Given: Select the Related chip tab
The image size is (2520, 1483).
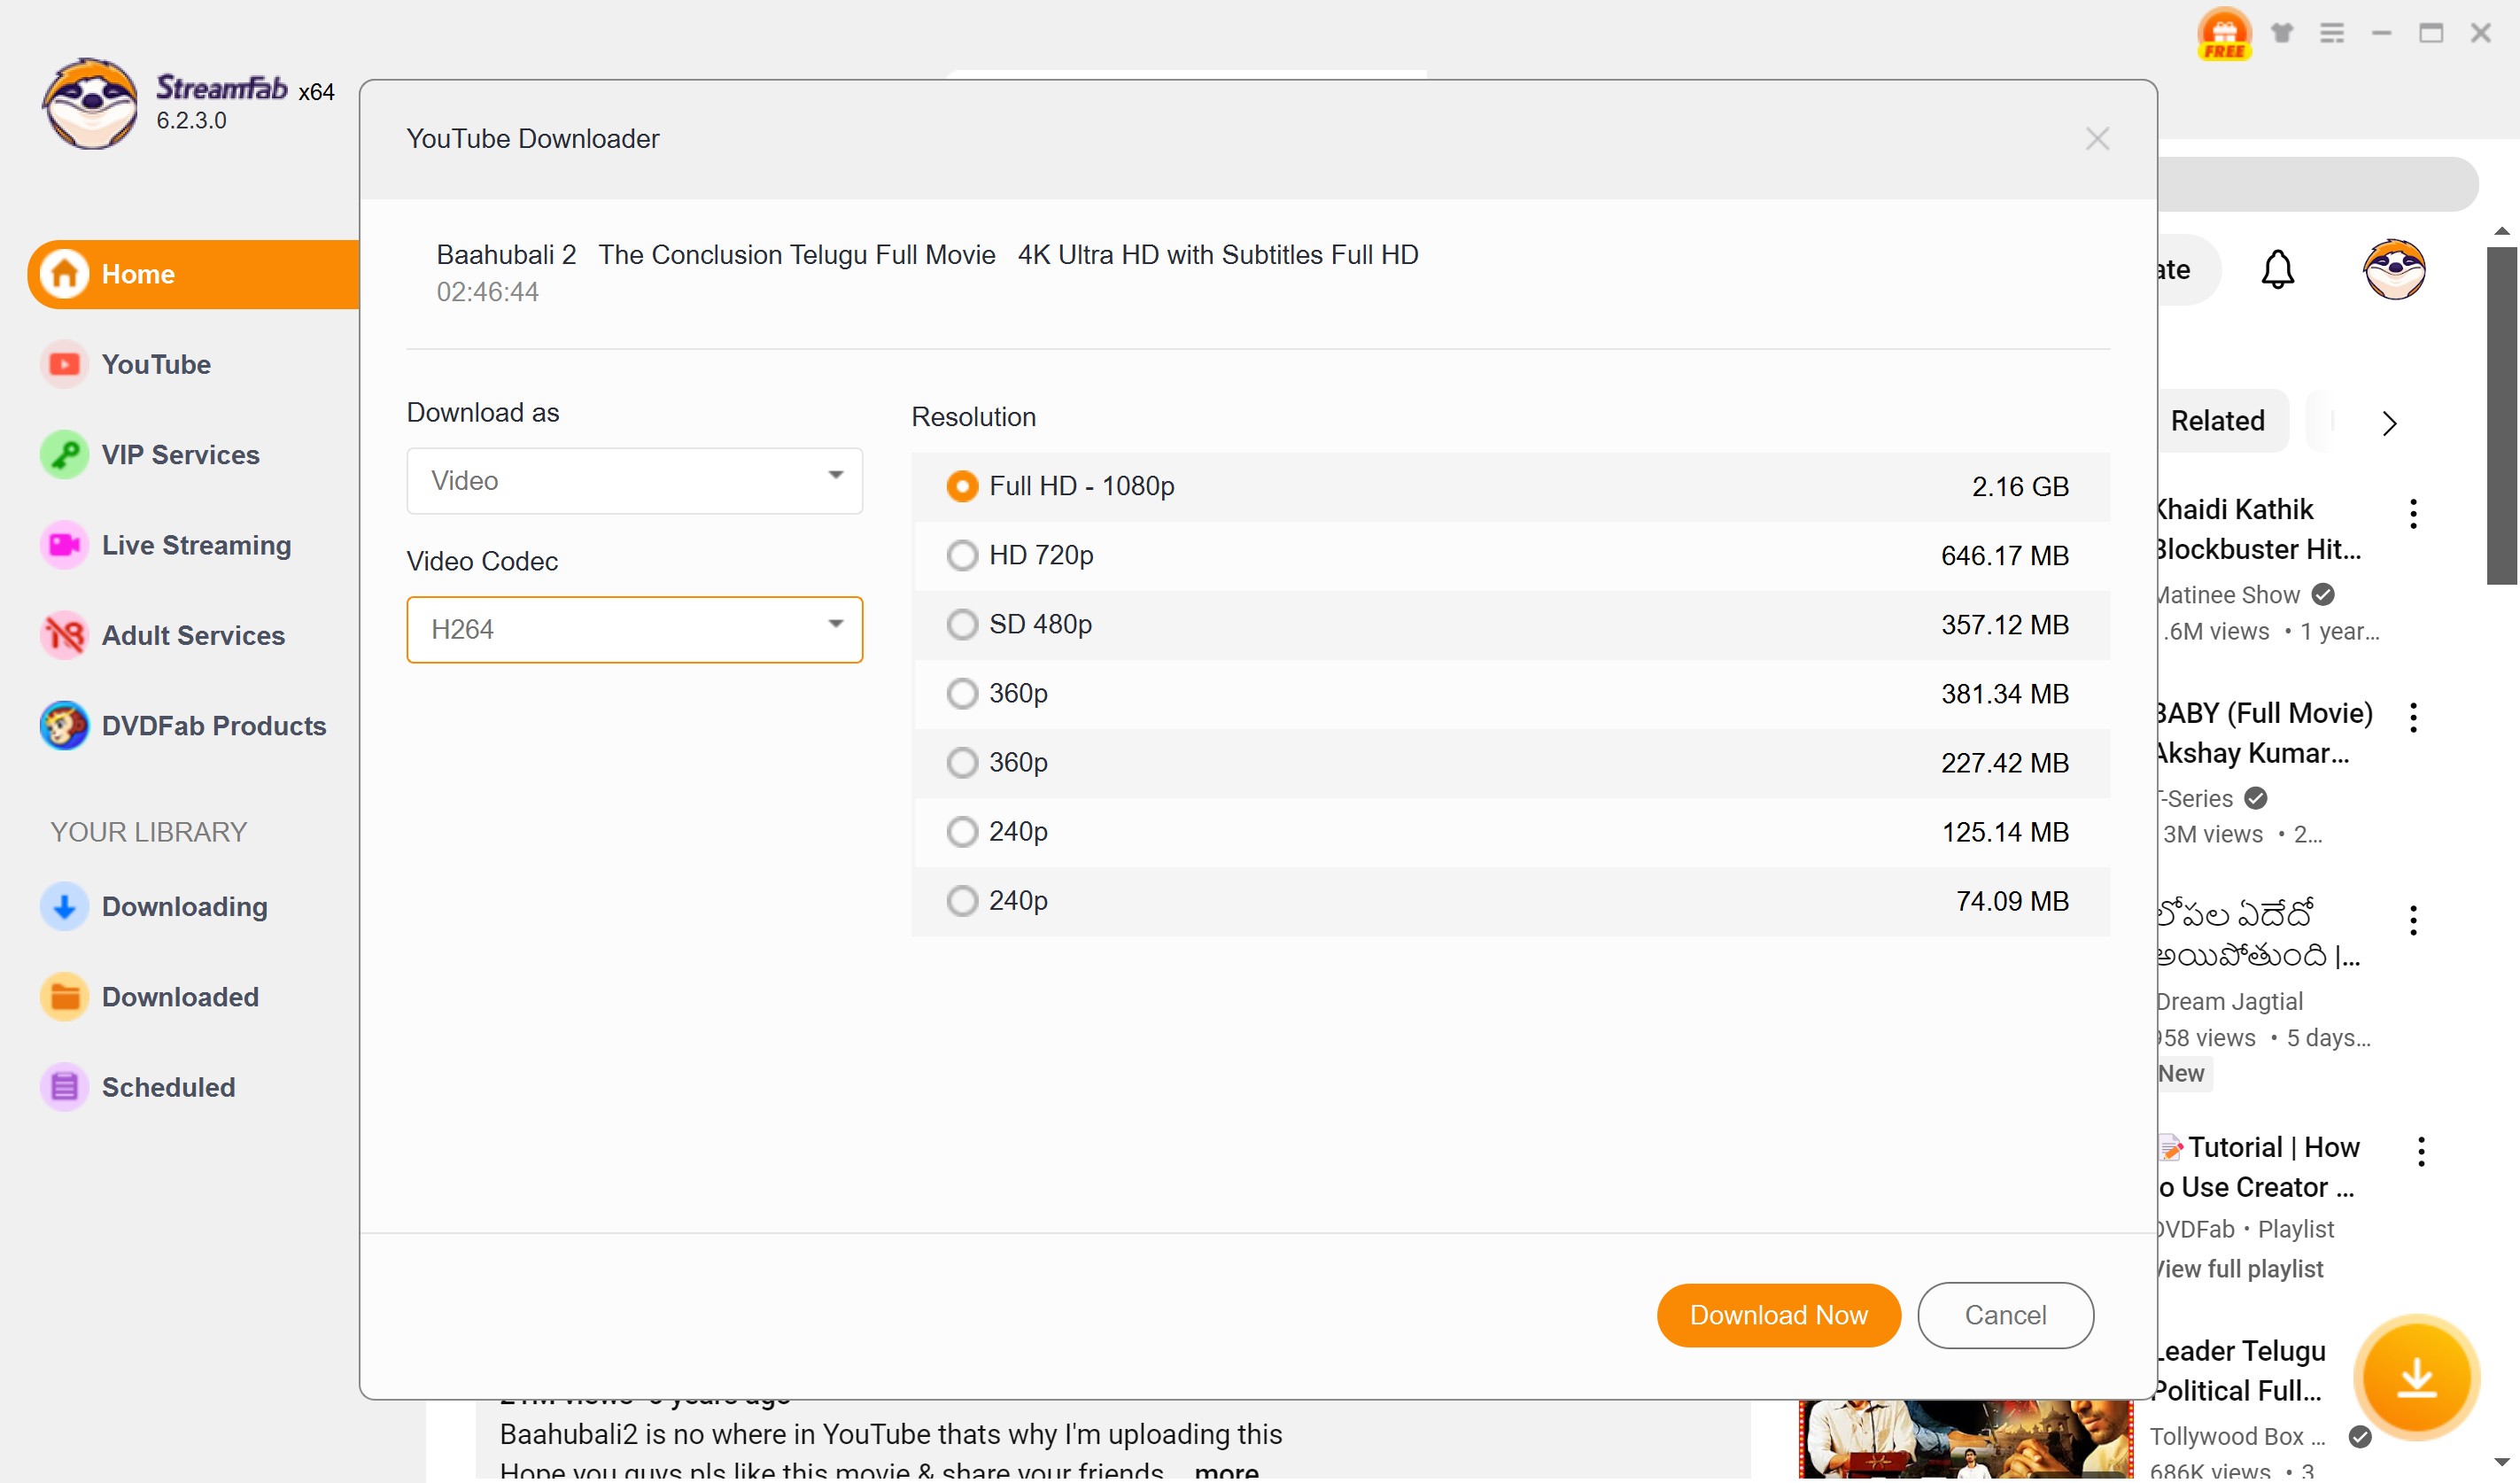Looking at the screenshot, I should click(2217, 421).
